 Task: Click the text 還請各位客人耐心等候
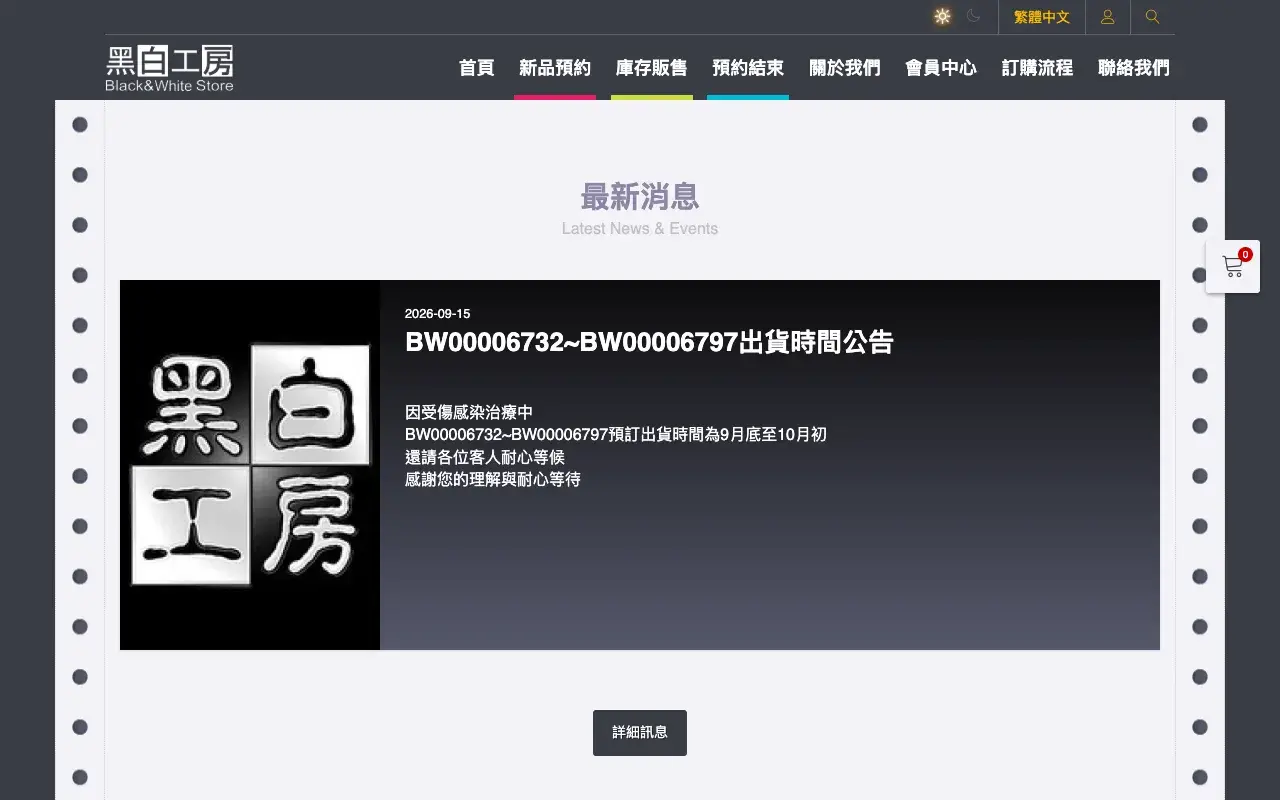click(x=485, y=457)
